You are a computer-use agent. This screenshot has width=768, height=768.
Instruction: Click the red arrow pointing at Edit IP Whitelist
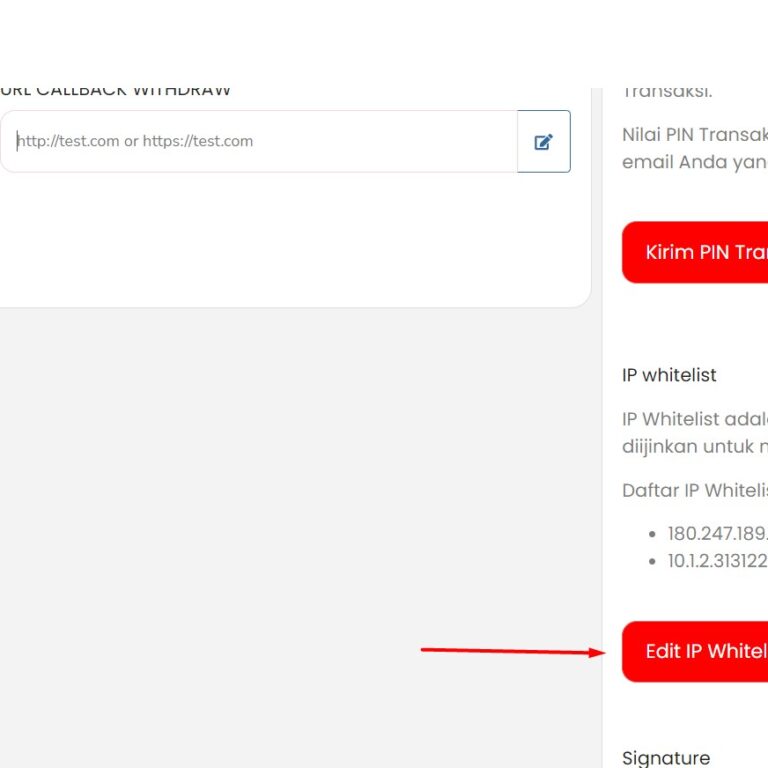tap(512, 651)
